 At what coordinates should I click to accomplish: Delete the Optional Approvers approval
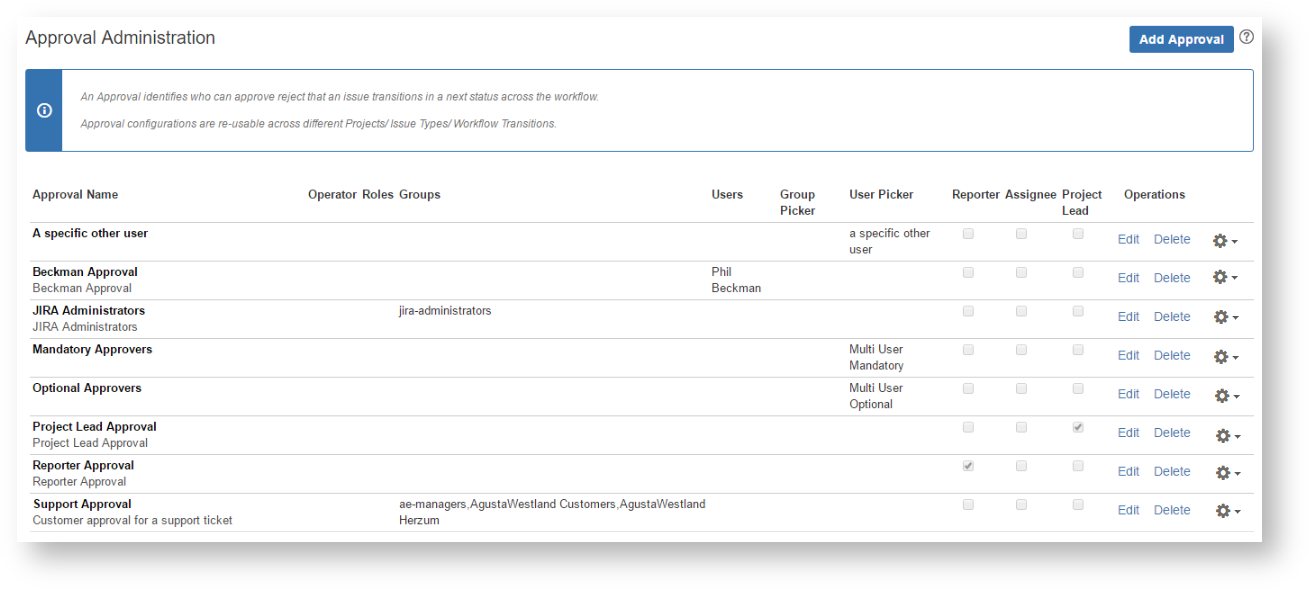(1172, 394)
